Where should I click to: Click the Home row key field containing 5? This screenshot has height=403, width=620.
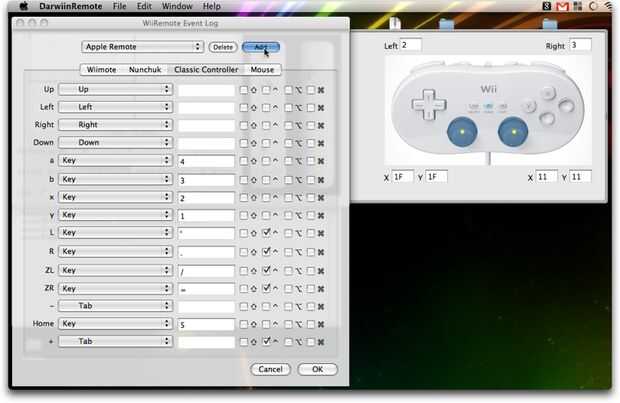click(x=206, y=325)
